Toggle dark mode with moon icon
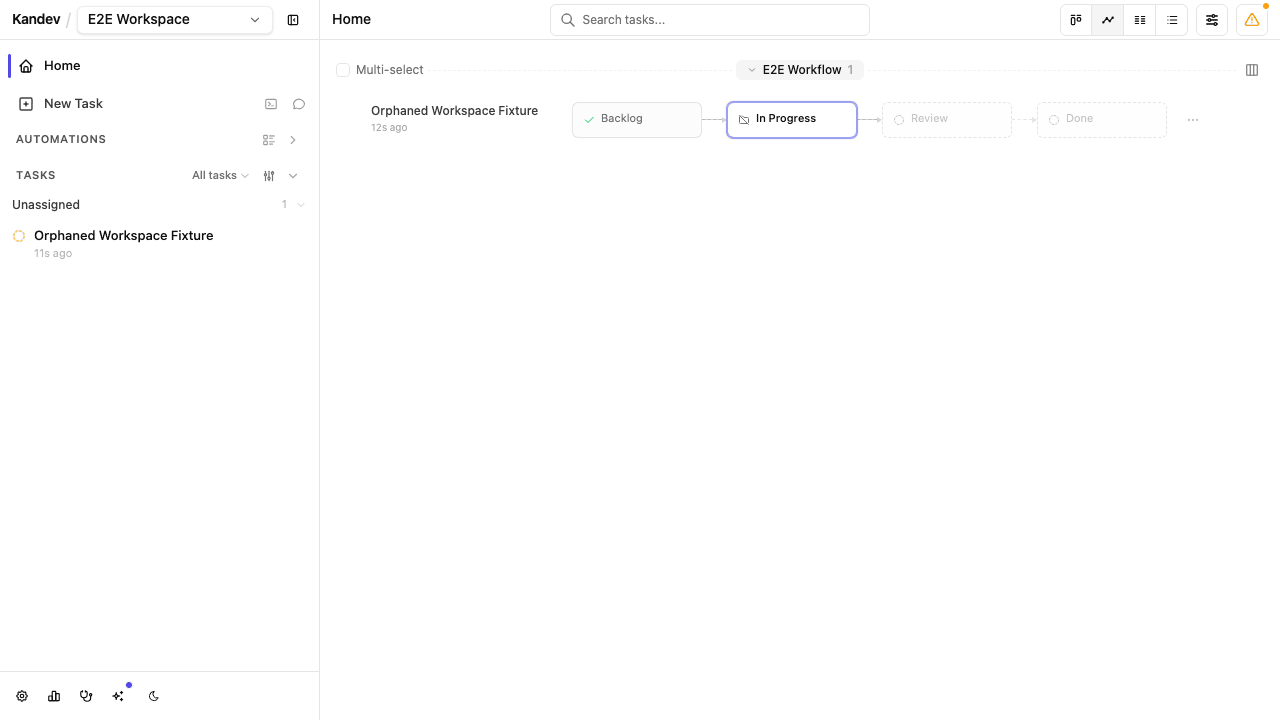1280x720 pixels. tap(154, 696)
